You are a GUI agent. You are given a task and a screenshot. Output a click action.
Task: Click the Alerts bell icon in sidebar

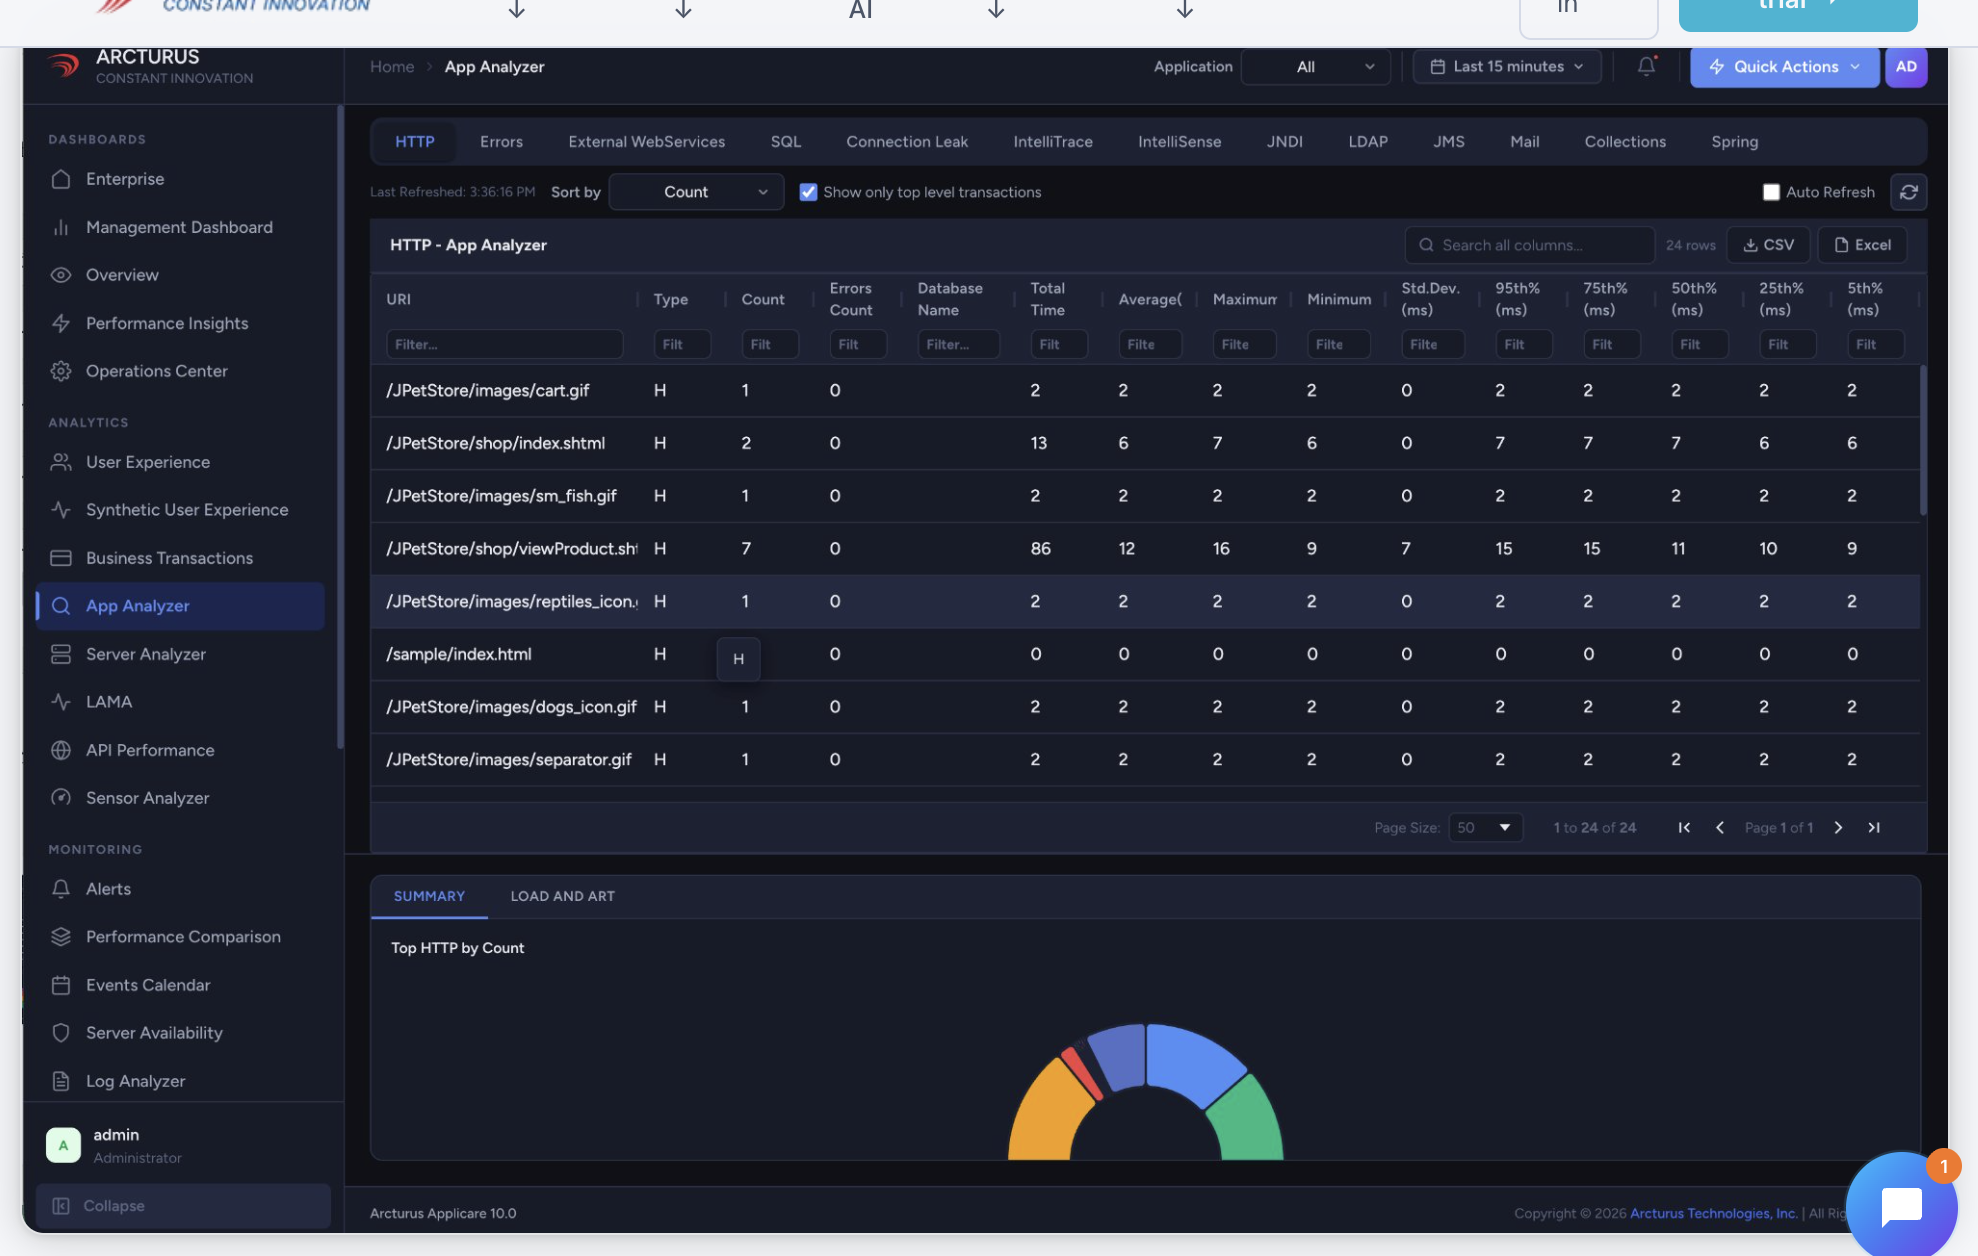[x=61, y=889]
